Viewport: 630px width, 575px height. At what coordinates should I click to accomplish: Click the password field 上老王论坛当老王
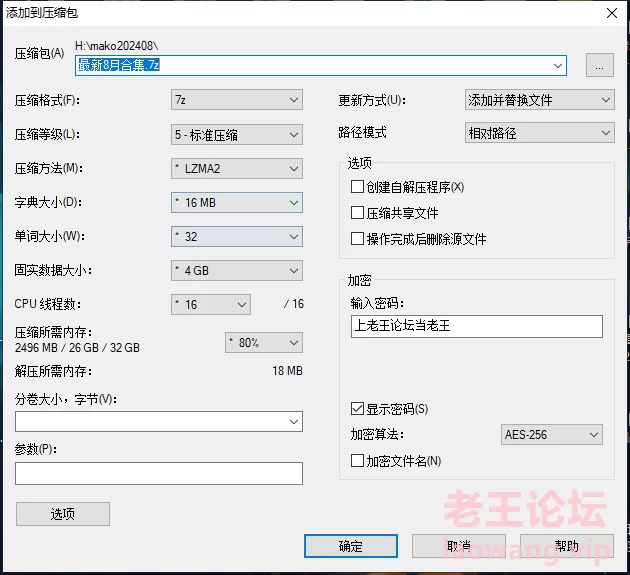pyautogui.click(x=477, y=326)
